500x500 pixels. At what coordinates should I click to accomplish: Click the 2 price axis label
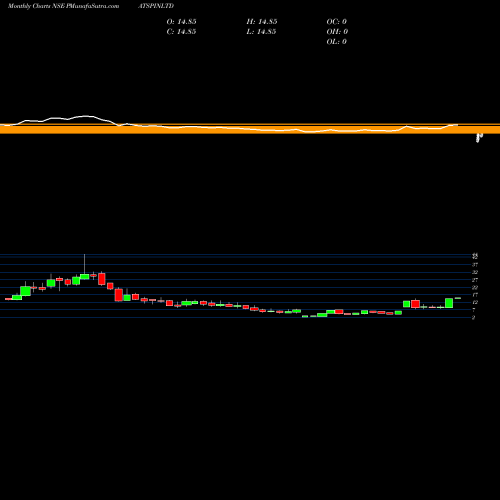[473, 318]
